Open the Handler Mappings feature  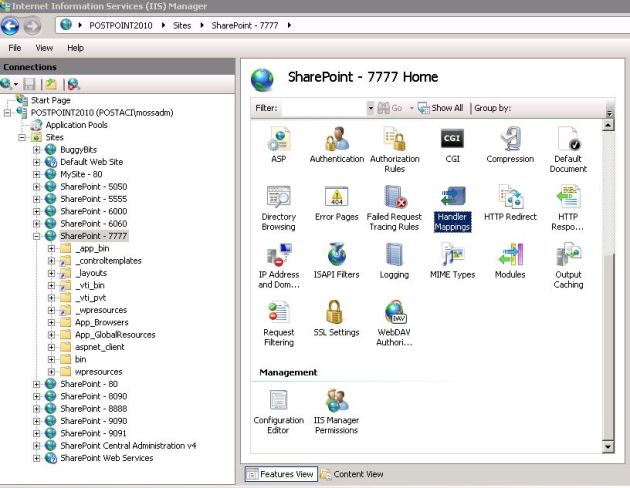pyautogui.click(x=453, y=197)
